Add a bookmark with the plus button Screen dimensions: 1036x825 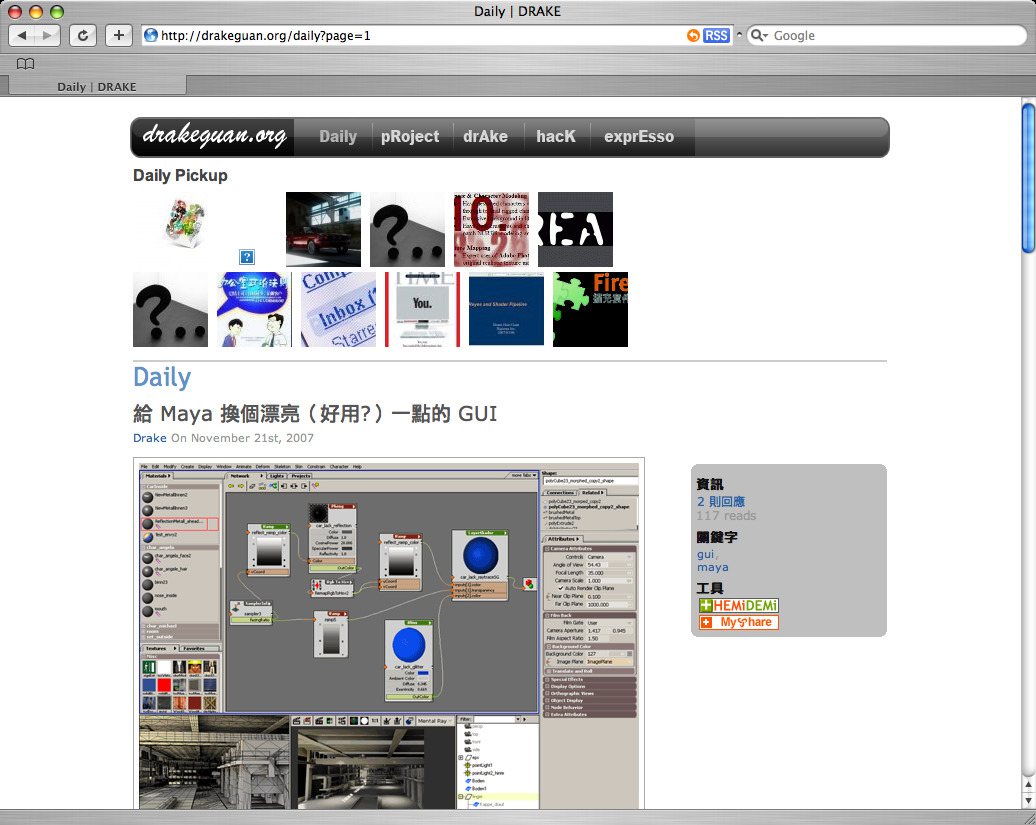pos(118,36)
